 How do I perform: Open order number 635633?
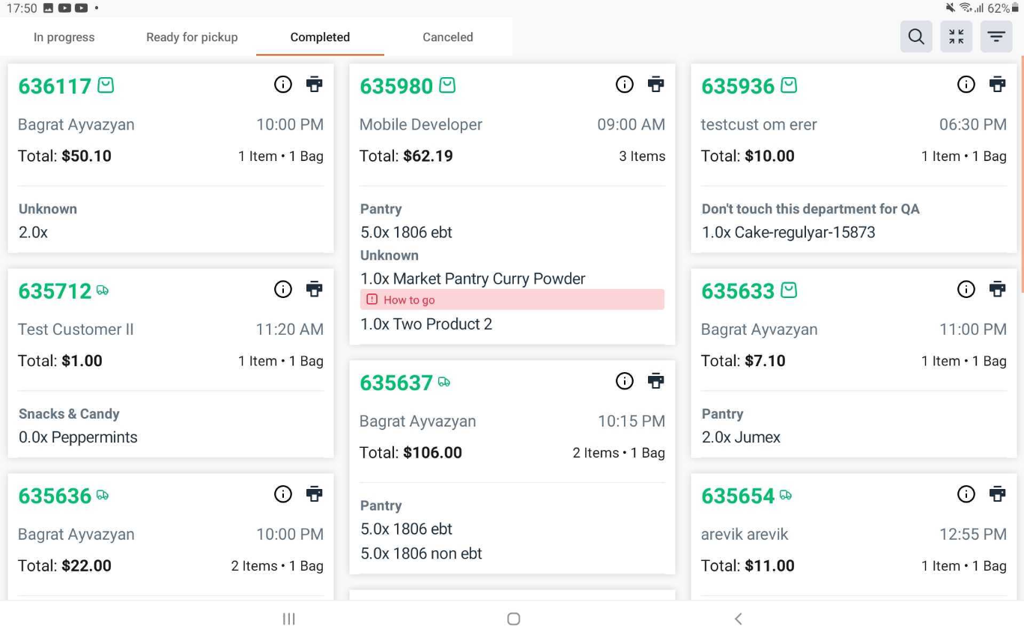(738, 291)
